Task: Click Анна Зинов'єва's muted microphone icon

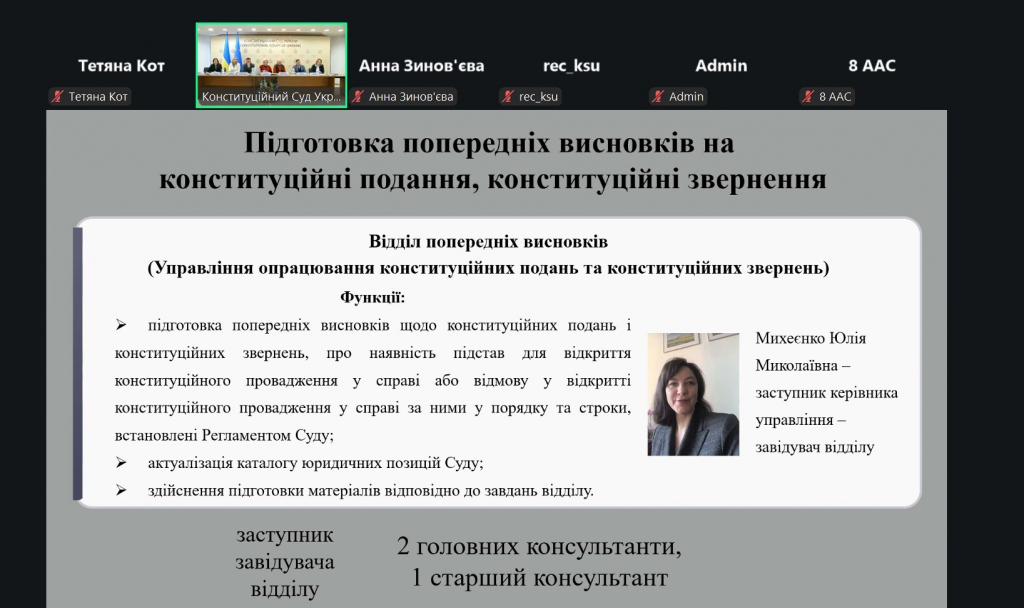Action: pos(358,97)
